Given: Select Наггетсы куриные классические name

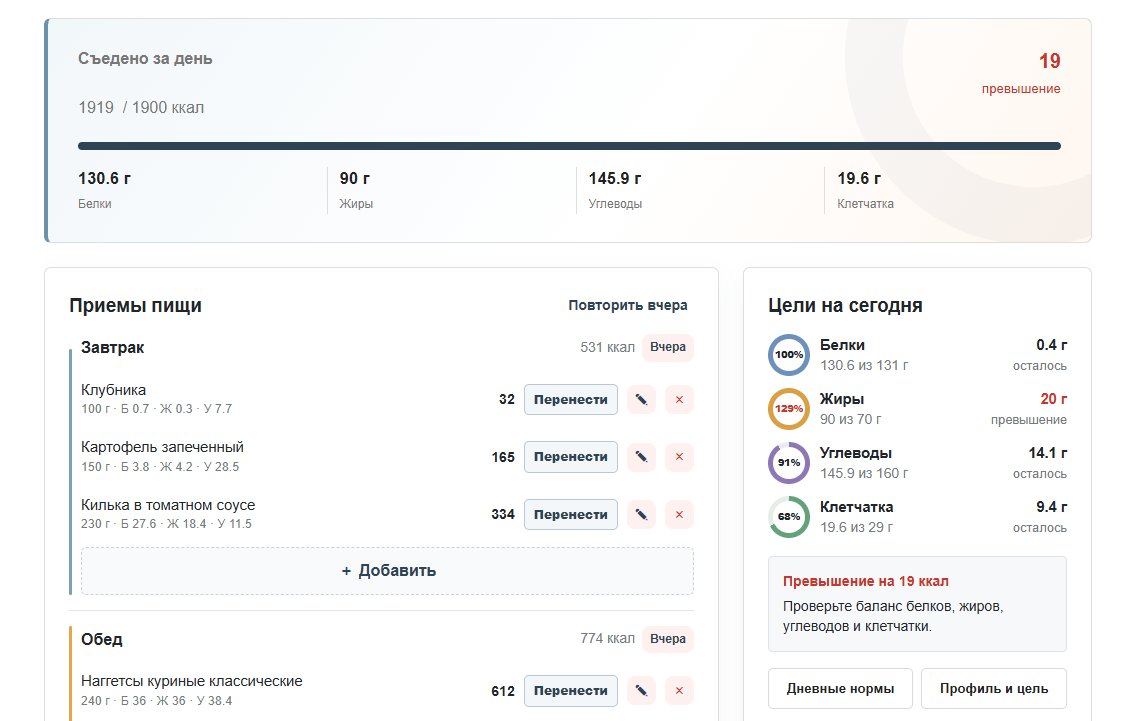Looking at the screenshot, I should tap(191, 681).
